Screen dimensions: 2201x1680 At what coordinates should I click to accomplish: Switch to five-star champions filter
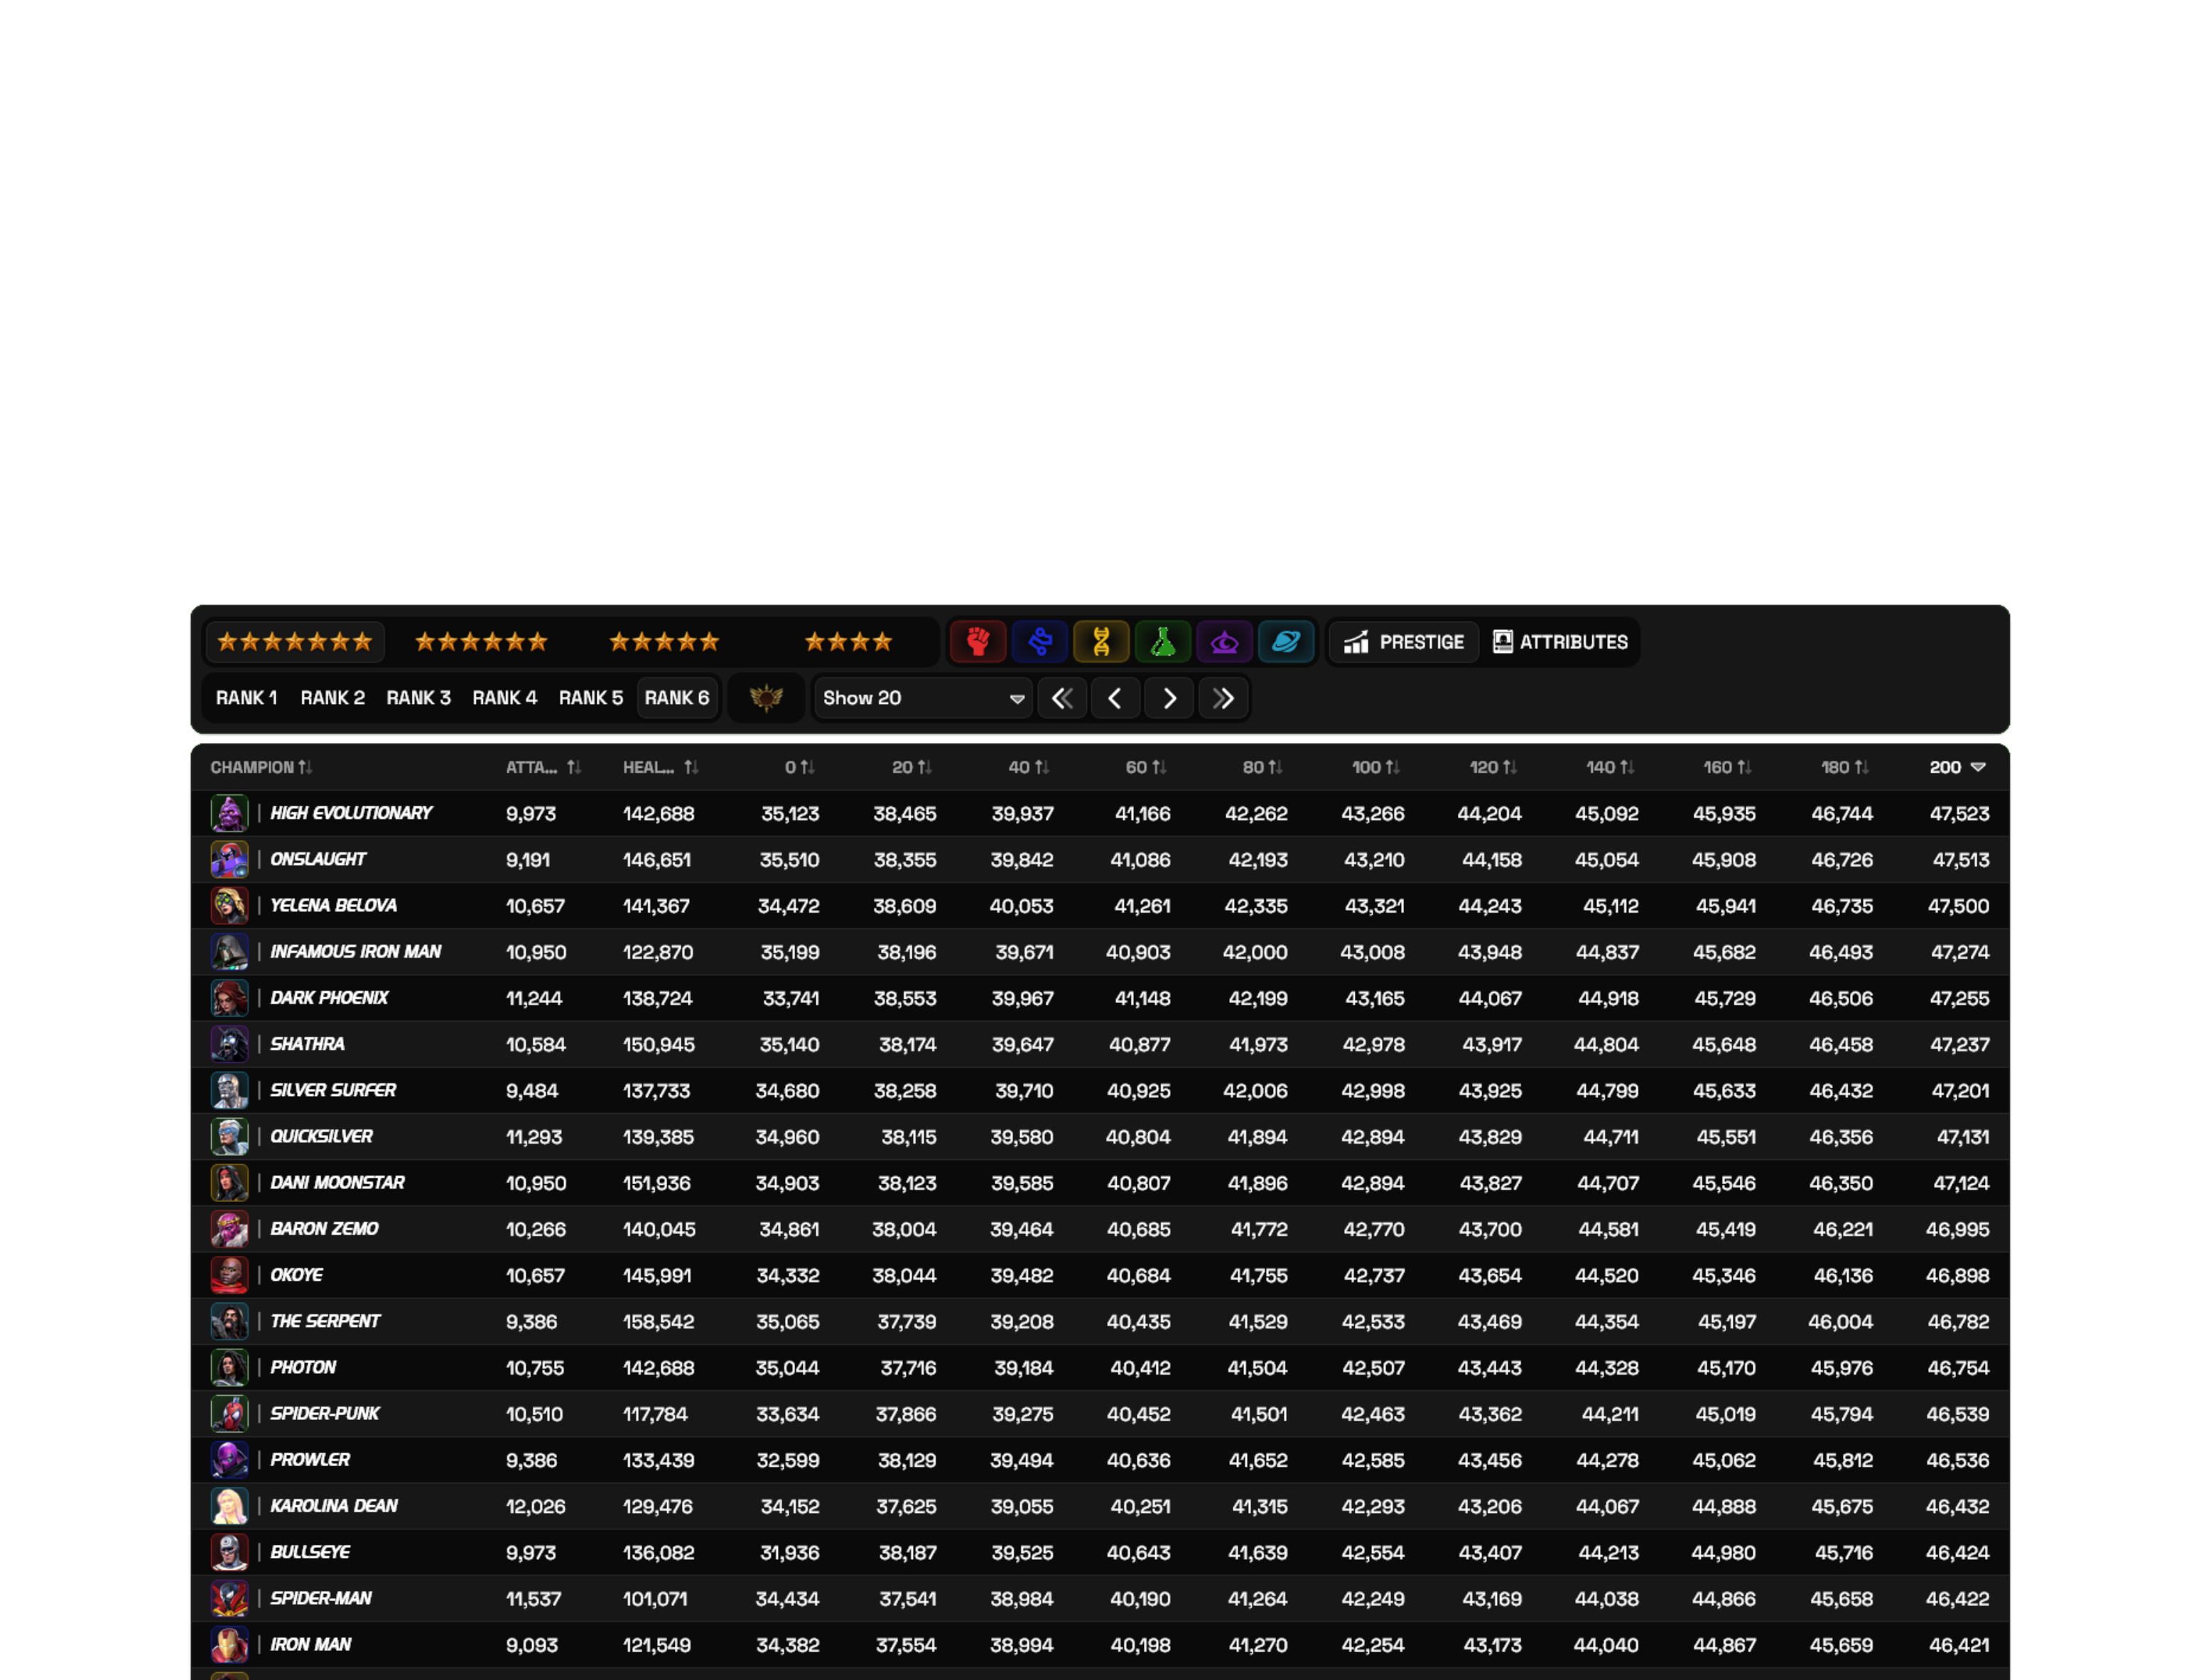tap(664, 642)
